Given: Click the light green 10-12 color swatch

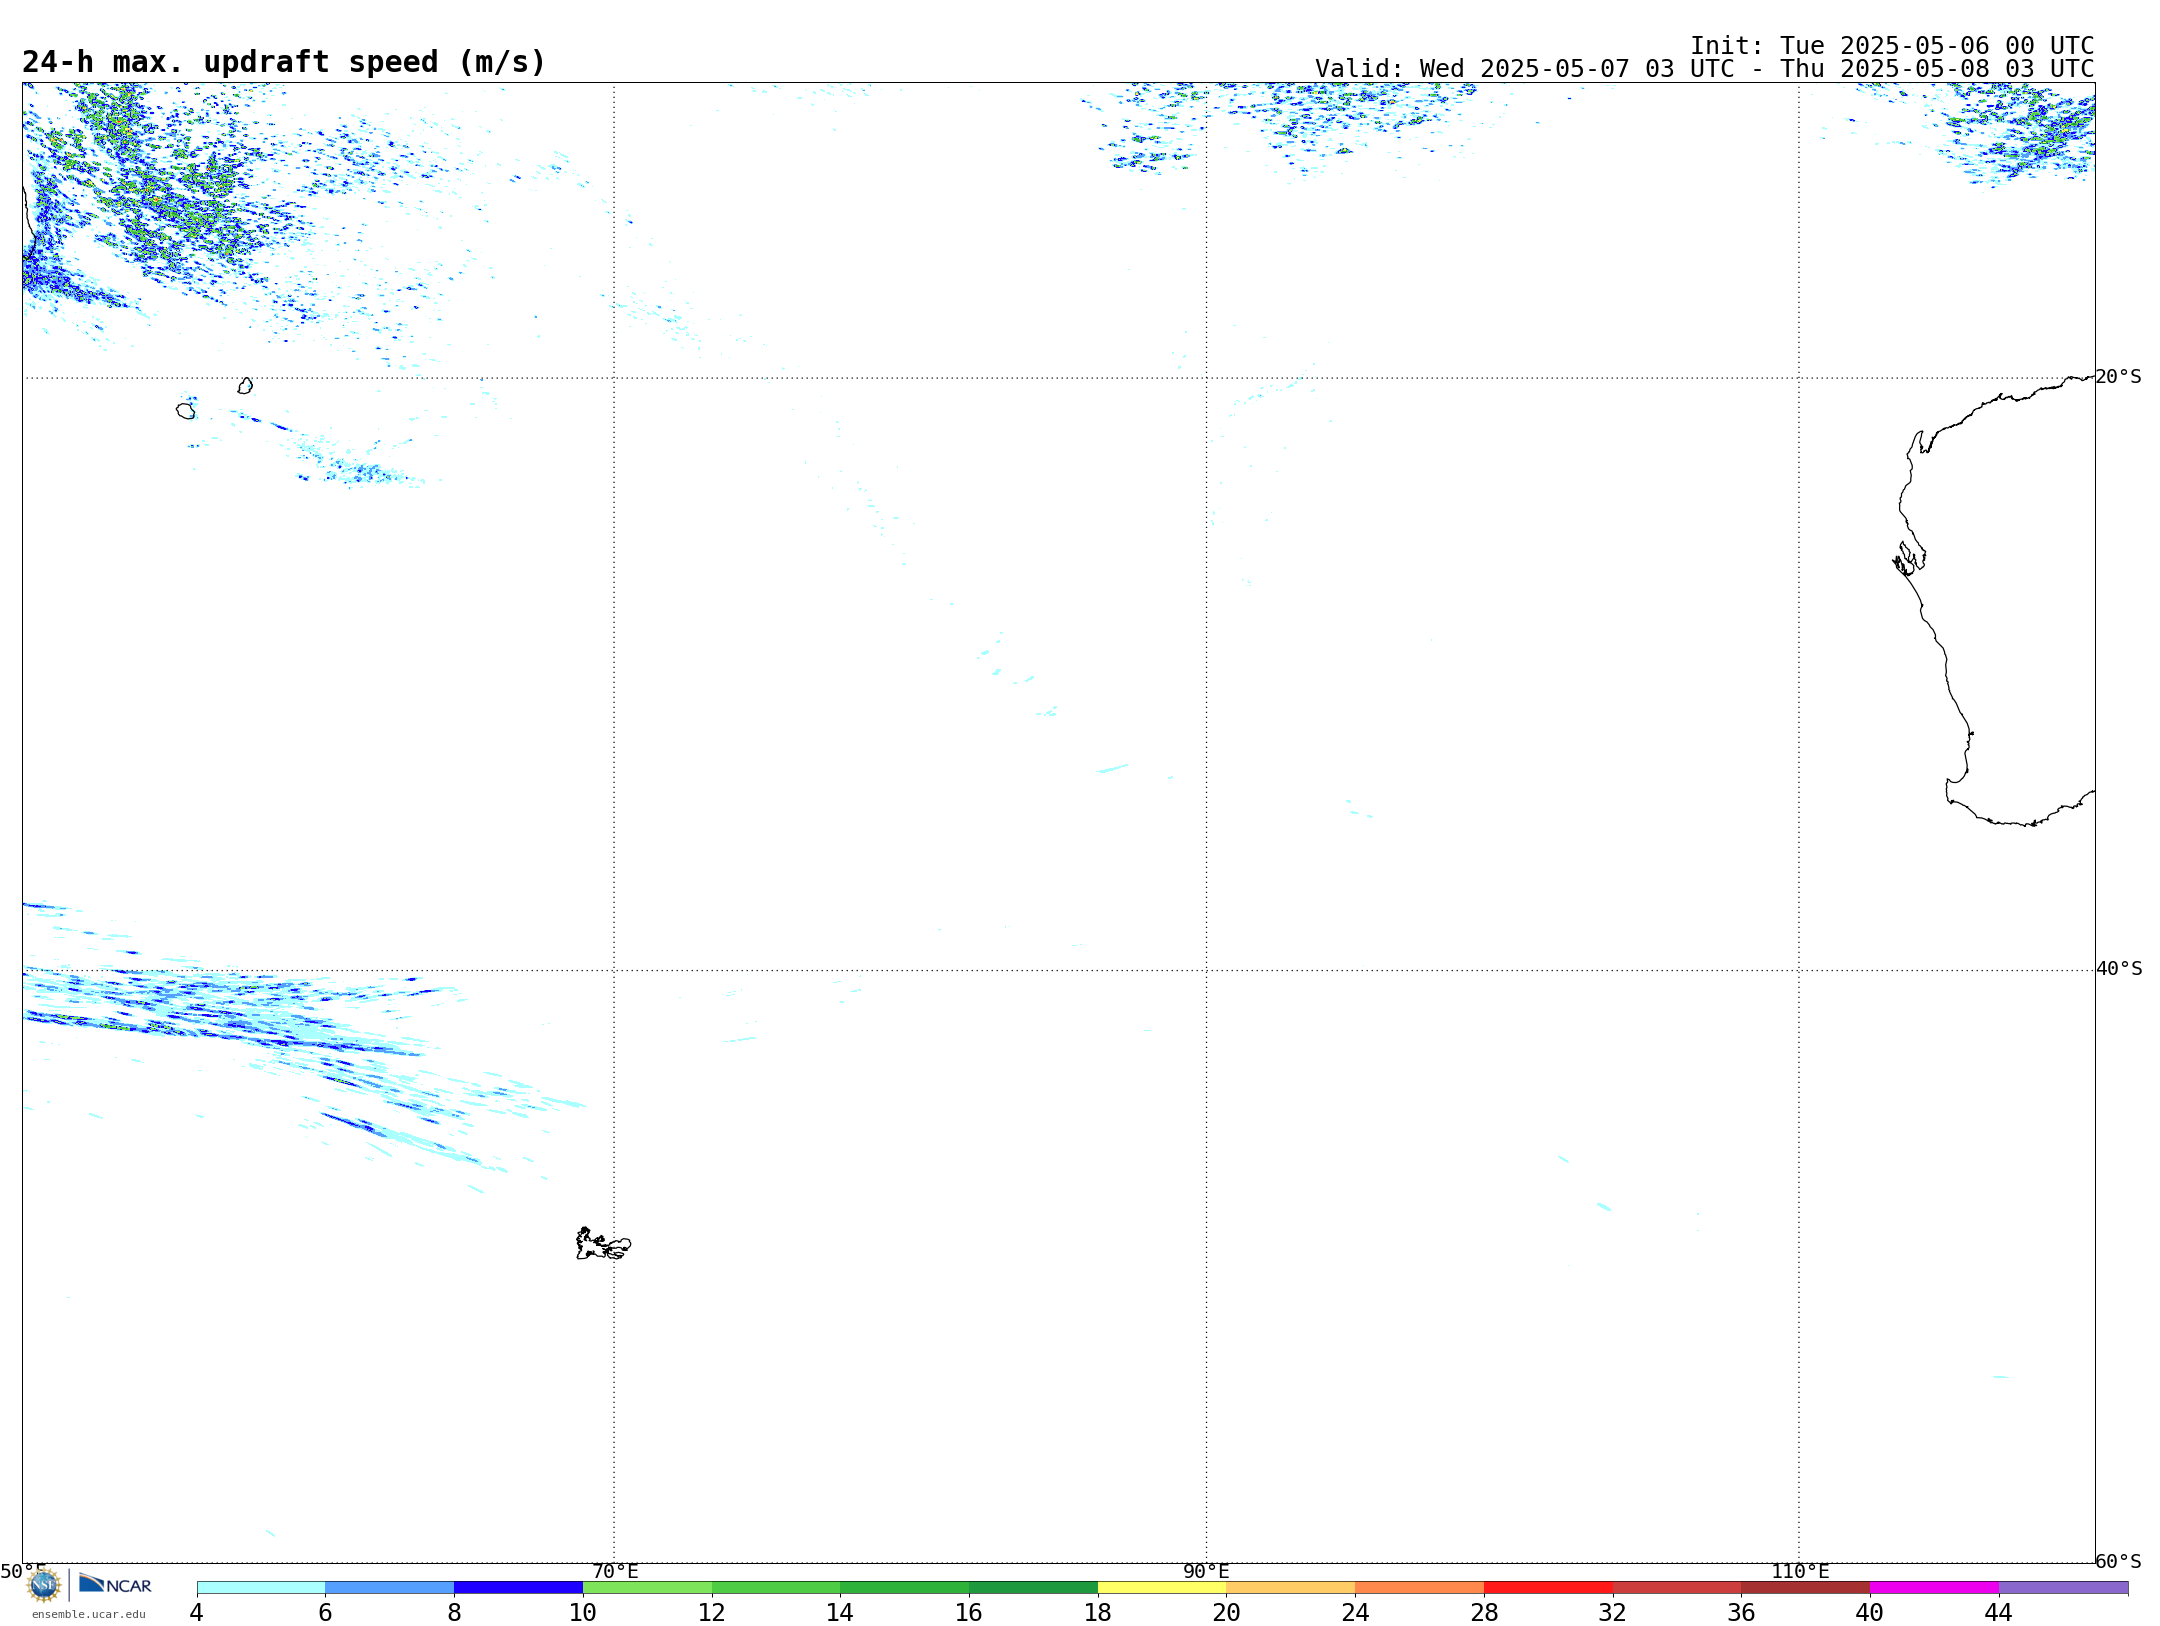Looking at the screenshot, I should (x=647, y=1588).
